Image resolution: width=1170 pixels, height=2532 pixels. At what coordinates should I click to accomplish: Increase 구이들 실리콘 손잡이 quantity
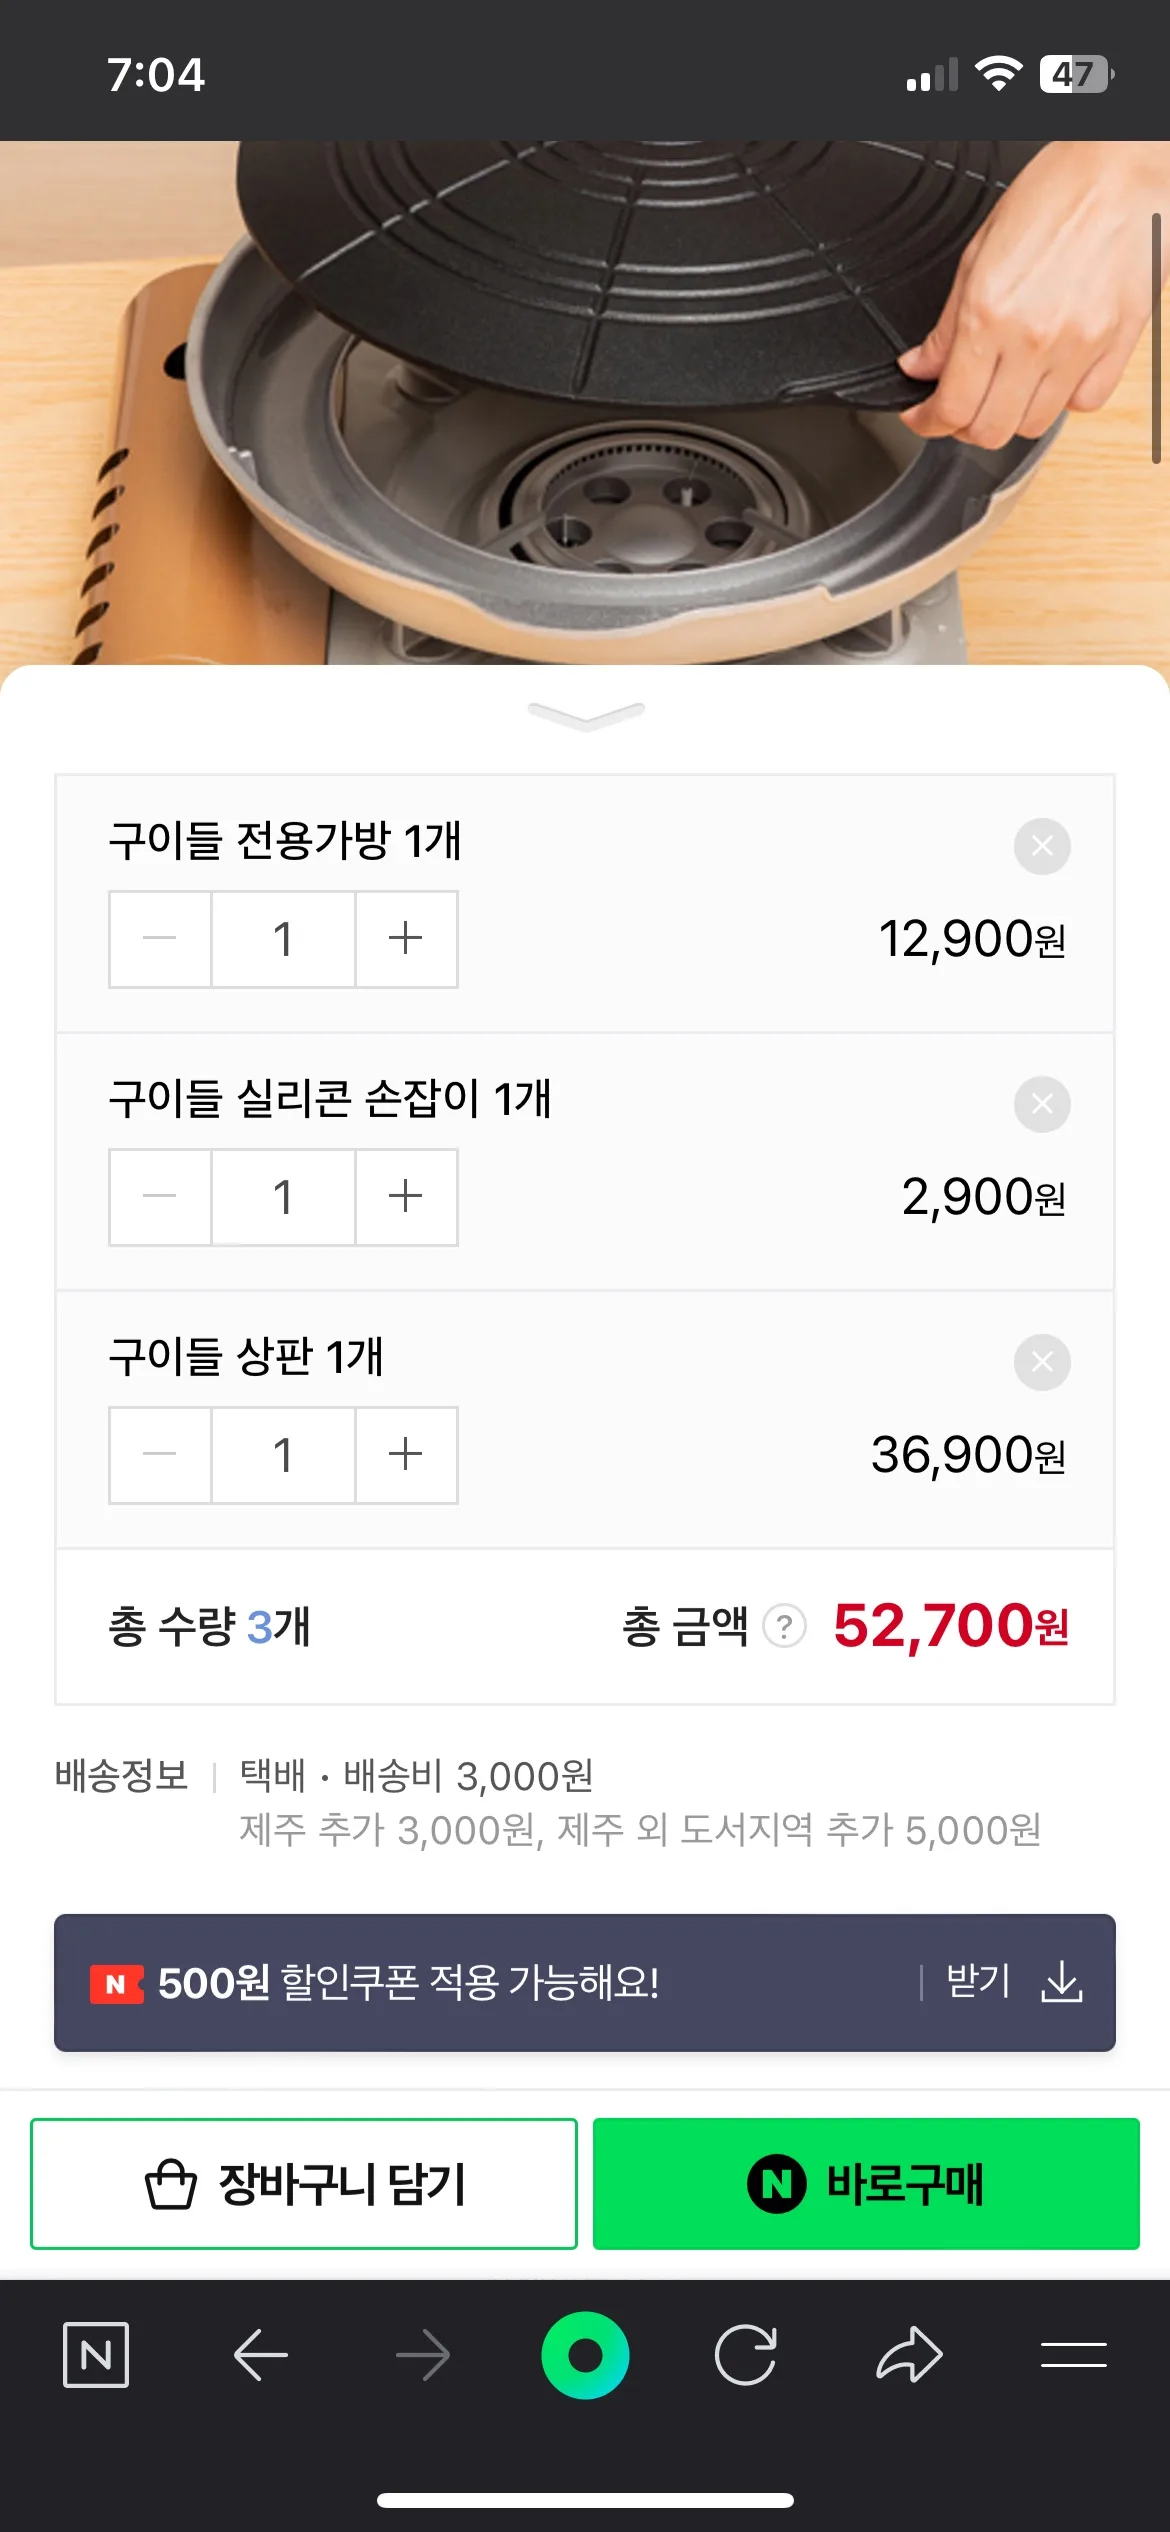pos(406,1197)
